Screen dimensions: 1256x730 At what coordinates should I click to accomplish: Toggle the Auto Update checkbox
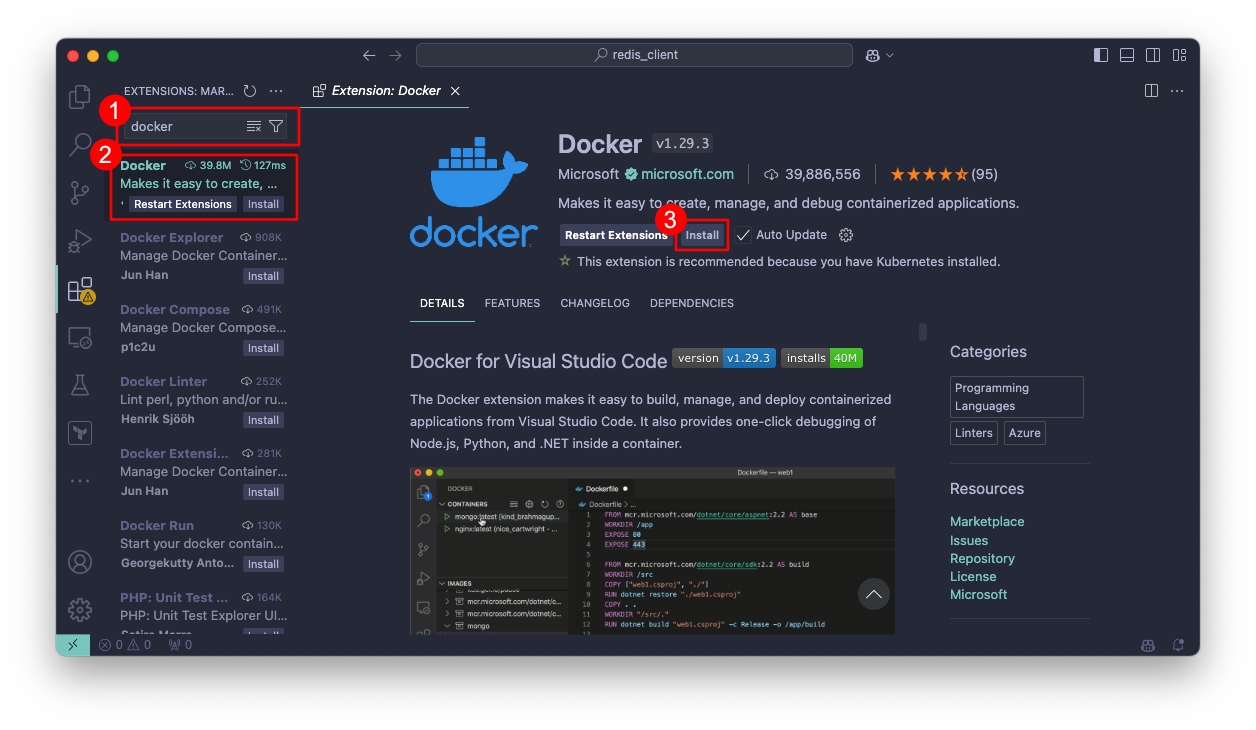(743, 235)
